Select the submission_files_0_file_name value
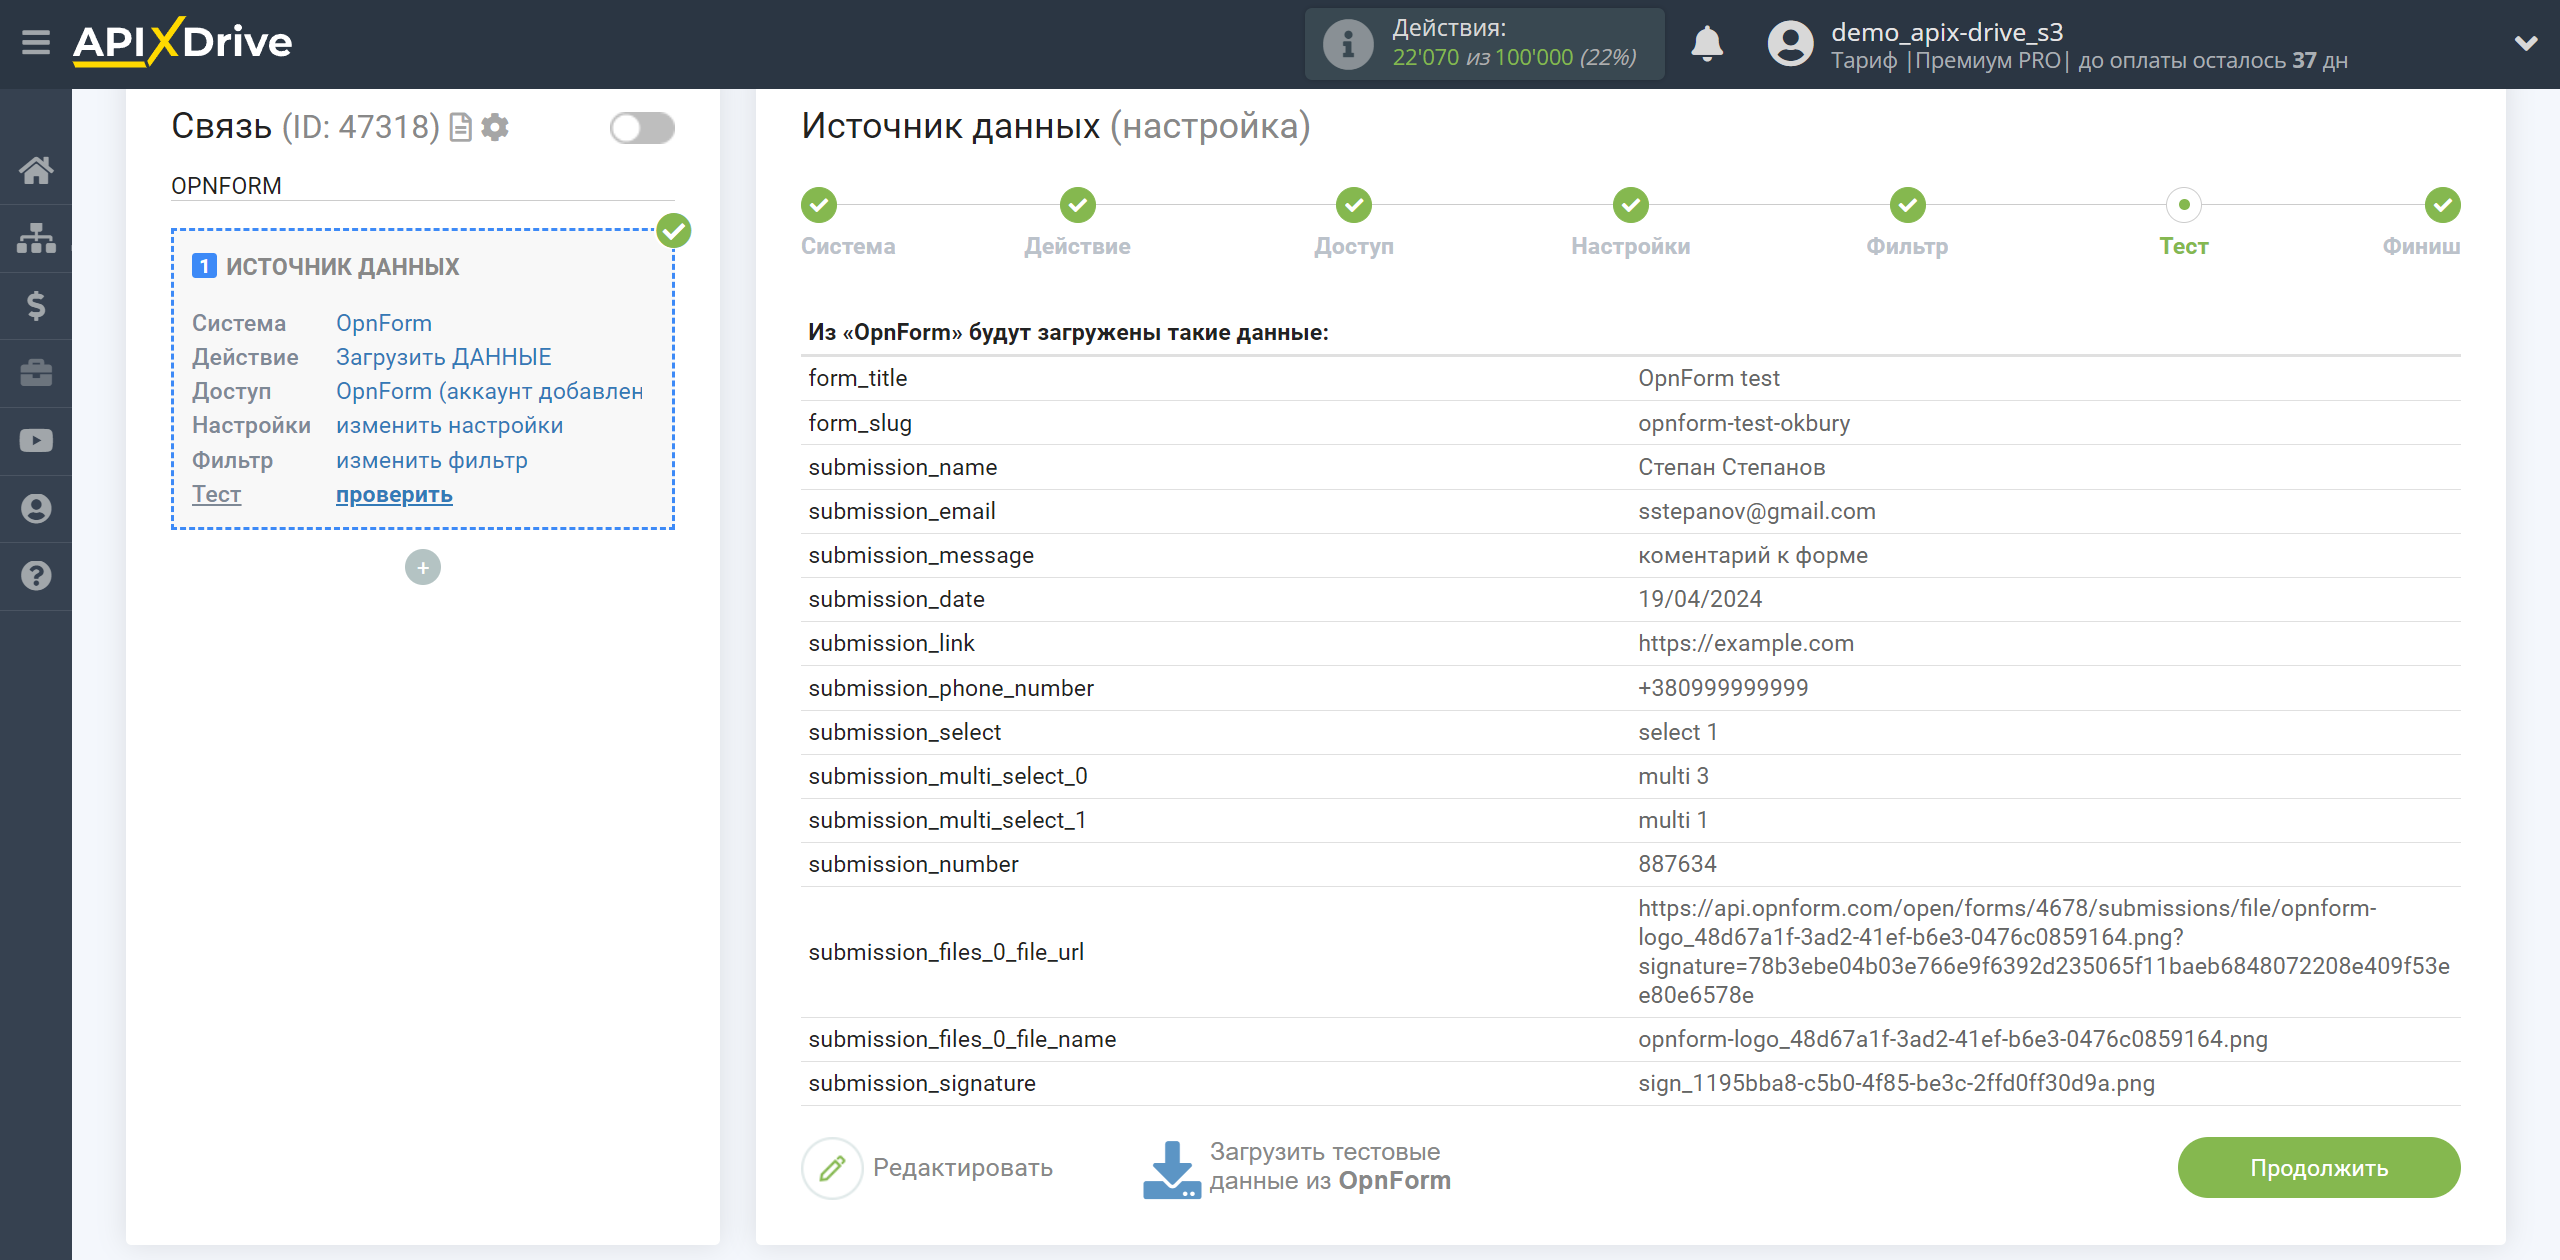Image resolution: width=2560 pixels, height=1260 pixels. coord(1952,1040)
